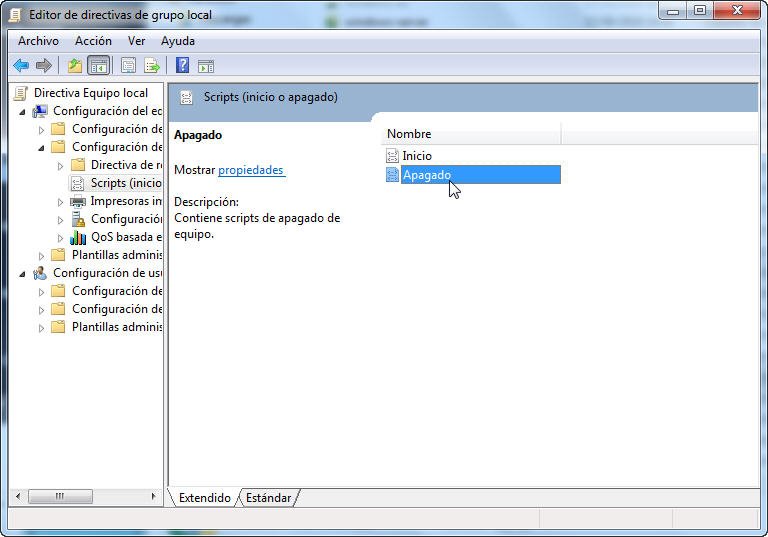Click the Scripts header icon in details pane

tap(186, 98)
